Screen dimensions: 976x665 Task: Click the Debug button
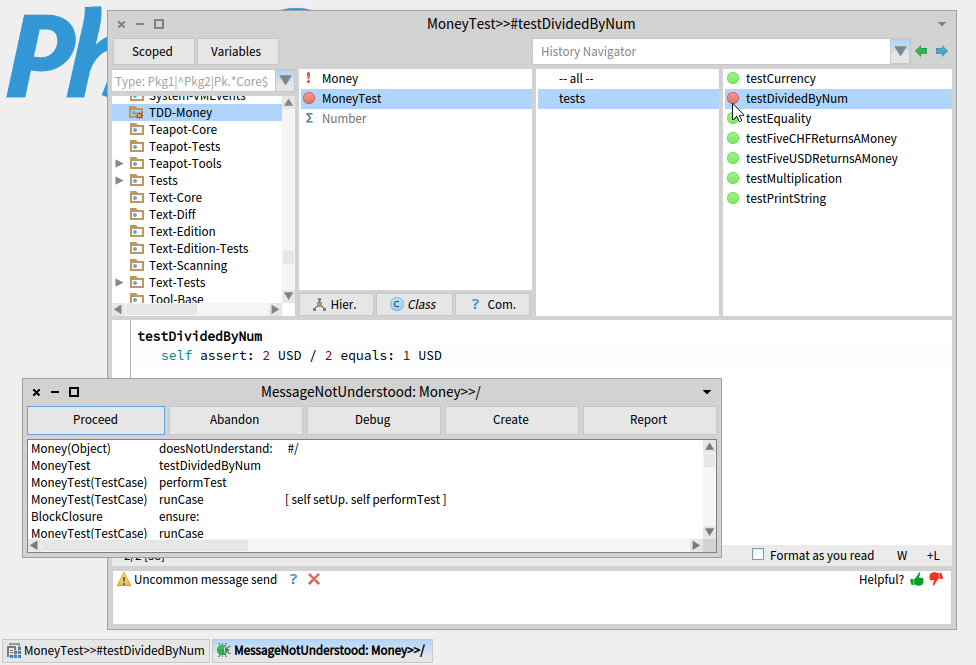click(x=373, y=420)
